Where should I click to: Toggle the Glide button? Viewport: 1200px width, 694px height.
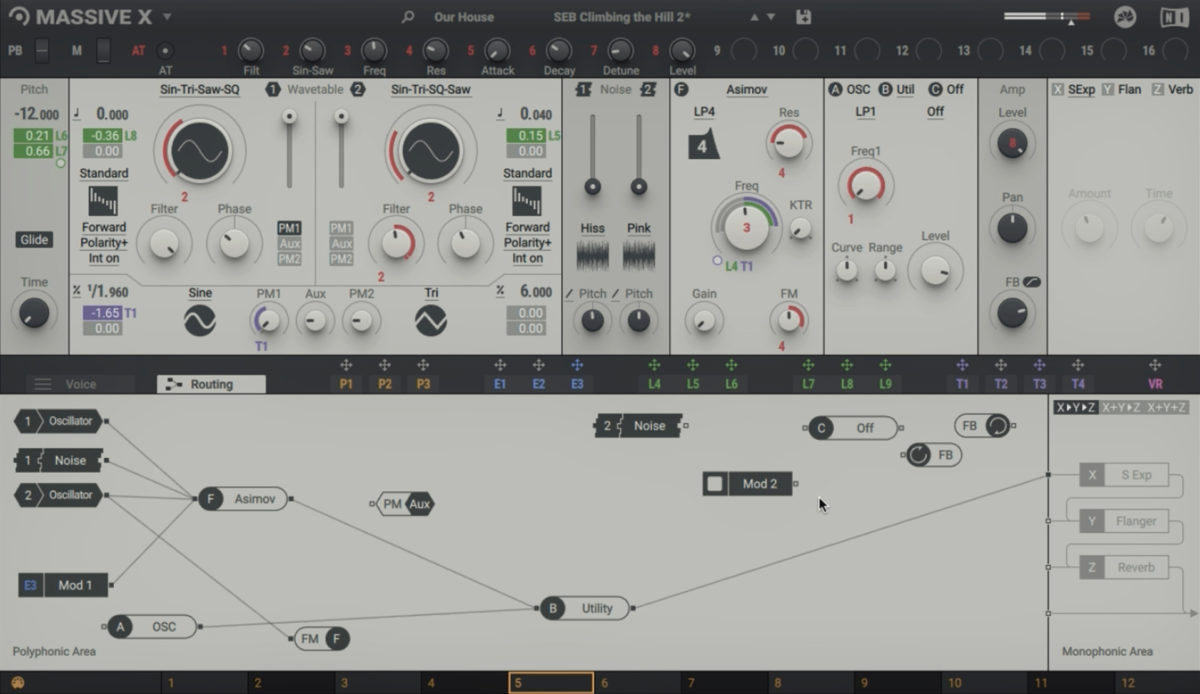point(34,240)
